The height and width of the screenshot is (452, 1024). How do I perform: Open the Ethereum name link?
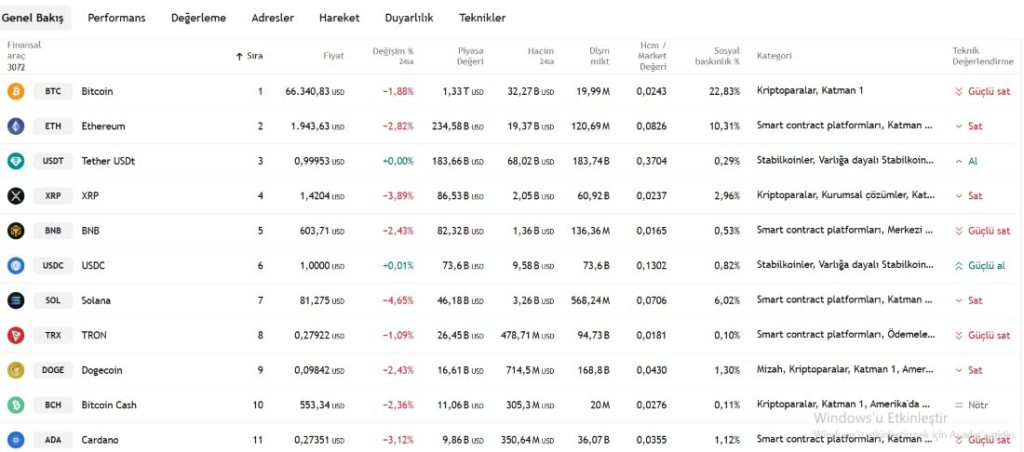click(x=103, y=126)
